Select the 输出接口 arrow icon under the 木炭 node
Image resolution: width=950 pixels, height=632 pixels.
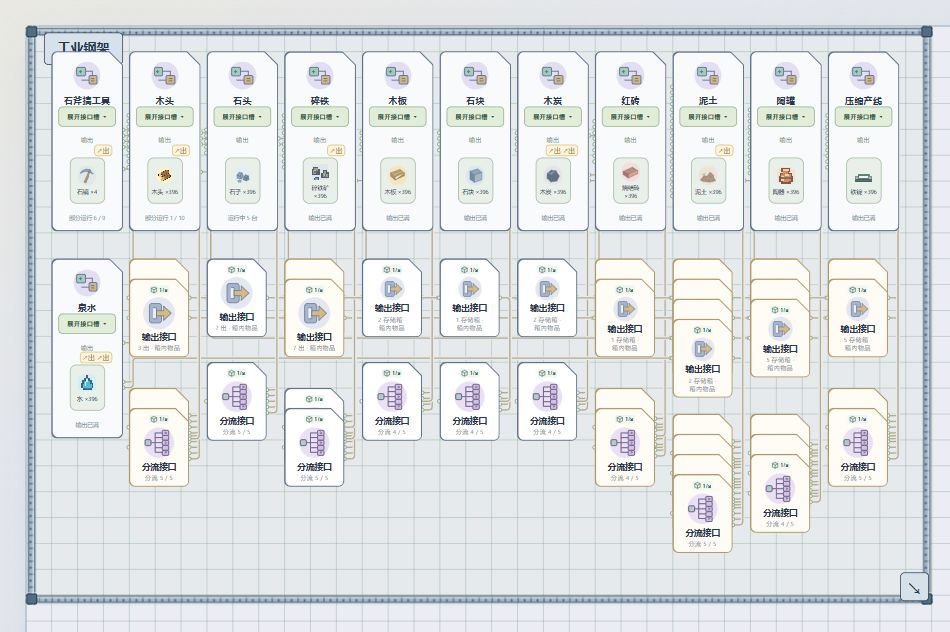(547, 290)
